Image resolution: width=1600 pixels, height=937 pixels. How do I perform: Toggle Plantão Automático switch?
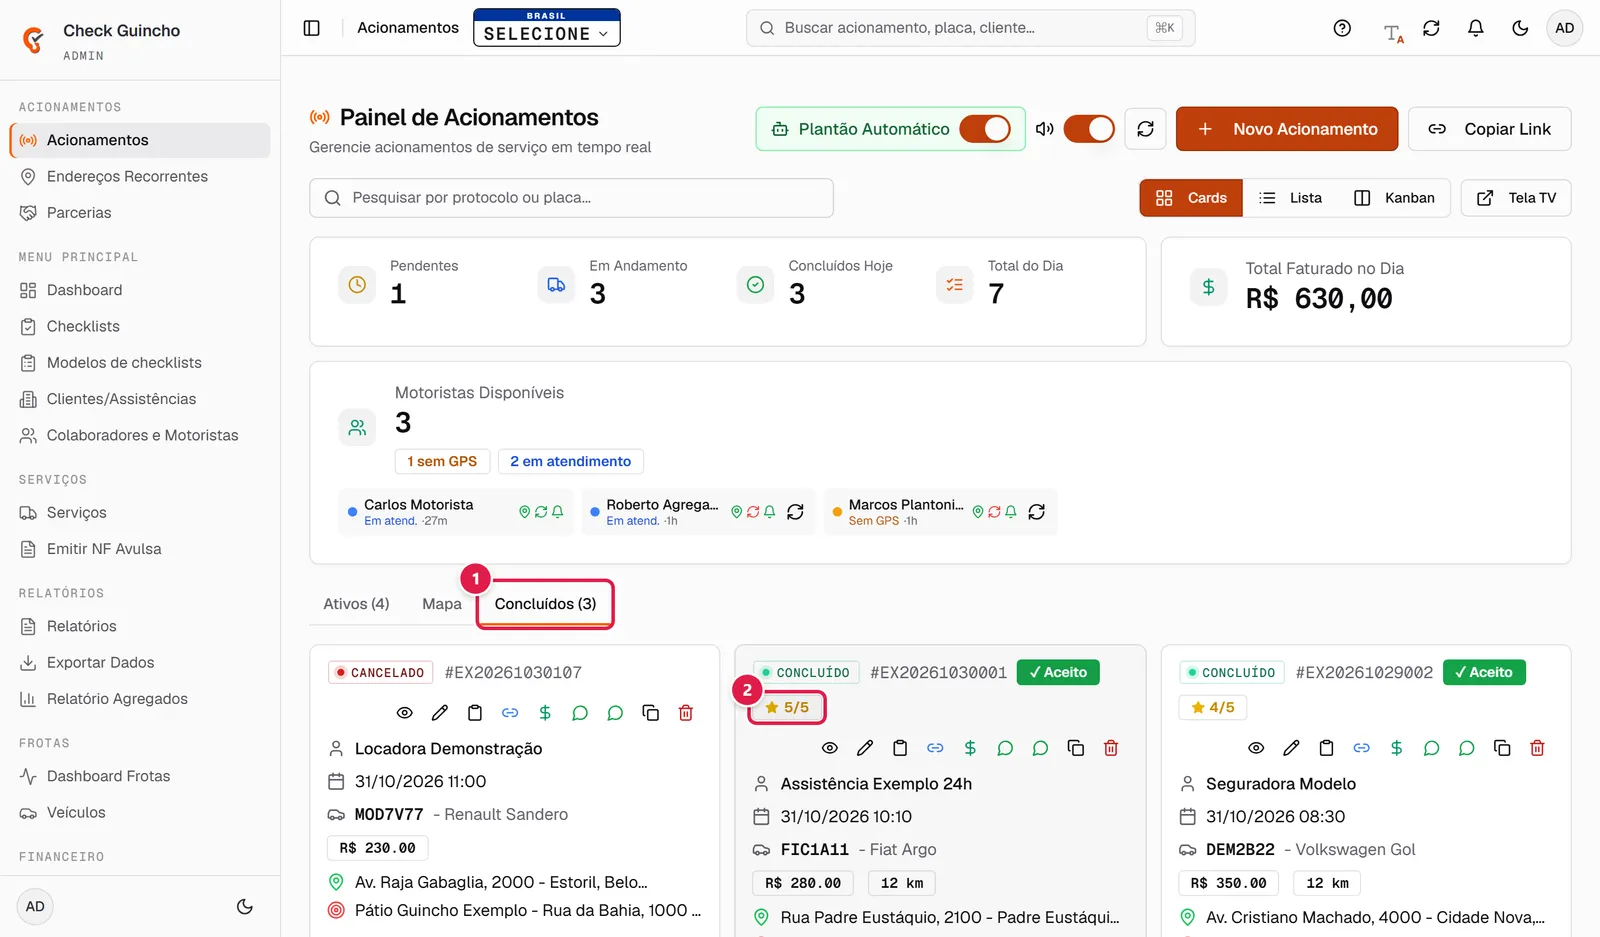(985, 129)
